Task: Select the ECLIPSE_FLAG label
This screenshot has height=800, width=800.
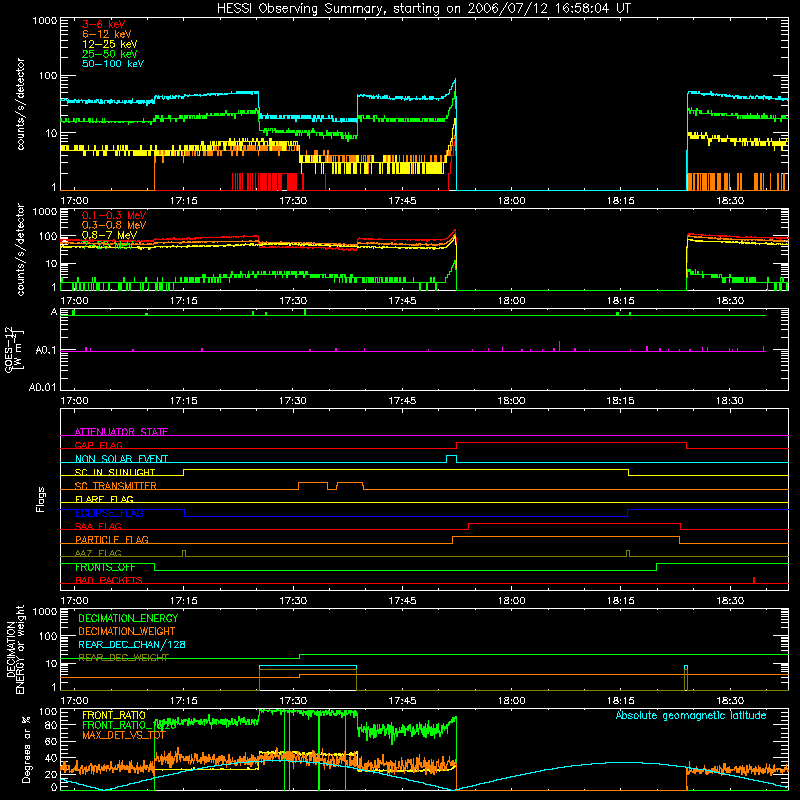Action: 109,513
